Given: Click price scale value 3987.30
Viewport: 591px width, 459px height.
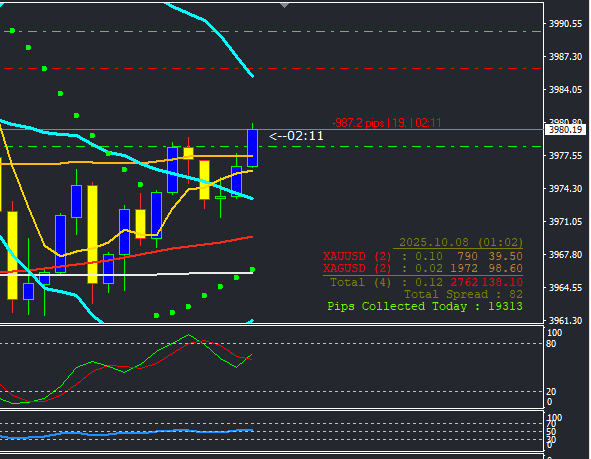Looking at the screenshot, I should tap(565, 57).
